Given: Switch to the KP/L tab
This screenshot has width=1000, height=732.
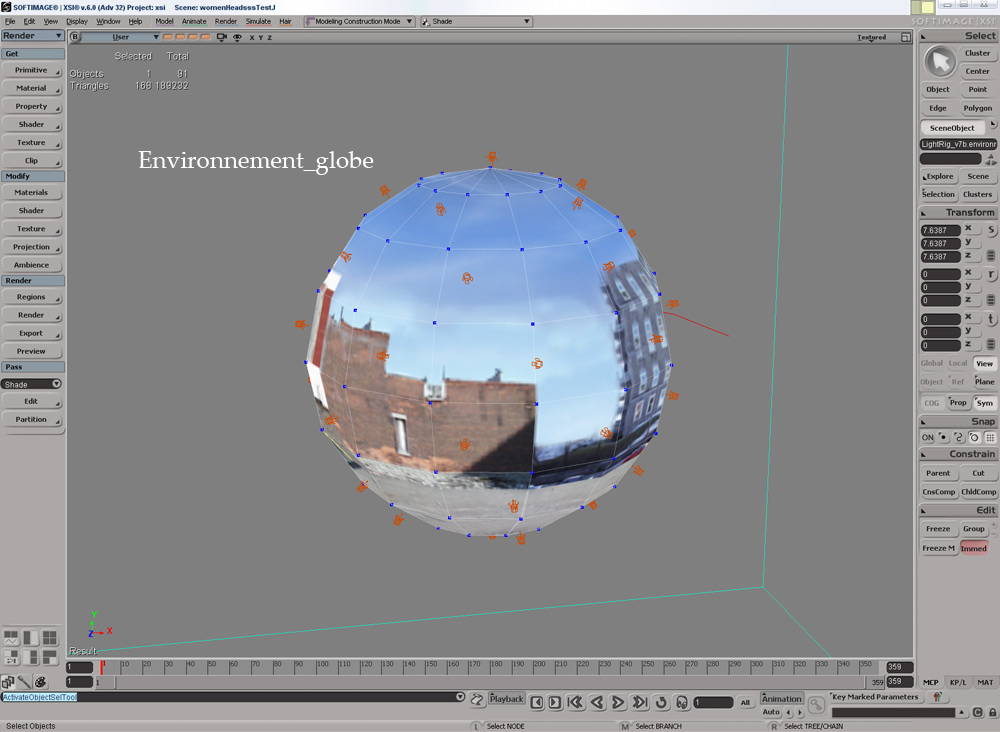Looking at the screenshot, I should pyautogui.click(x=957, y=682).
